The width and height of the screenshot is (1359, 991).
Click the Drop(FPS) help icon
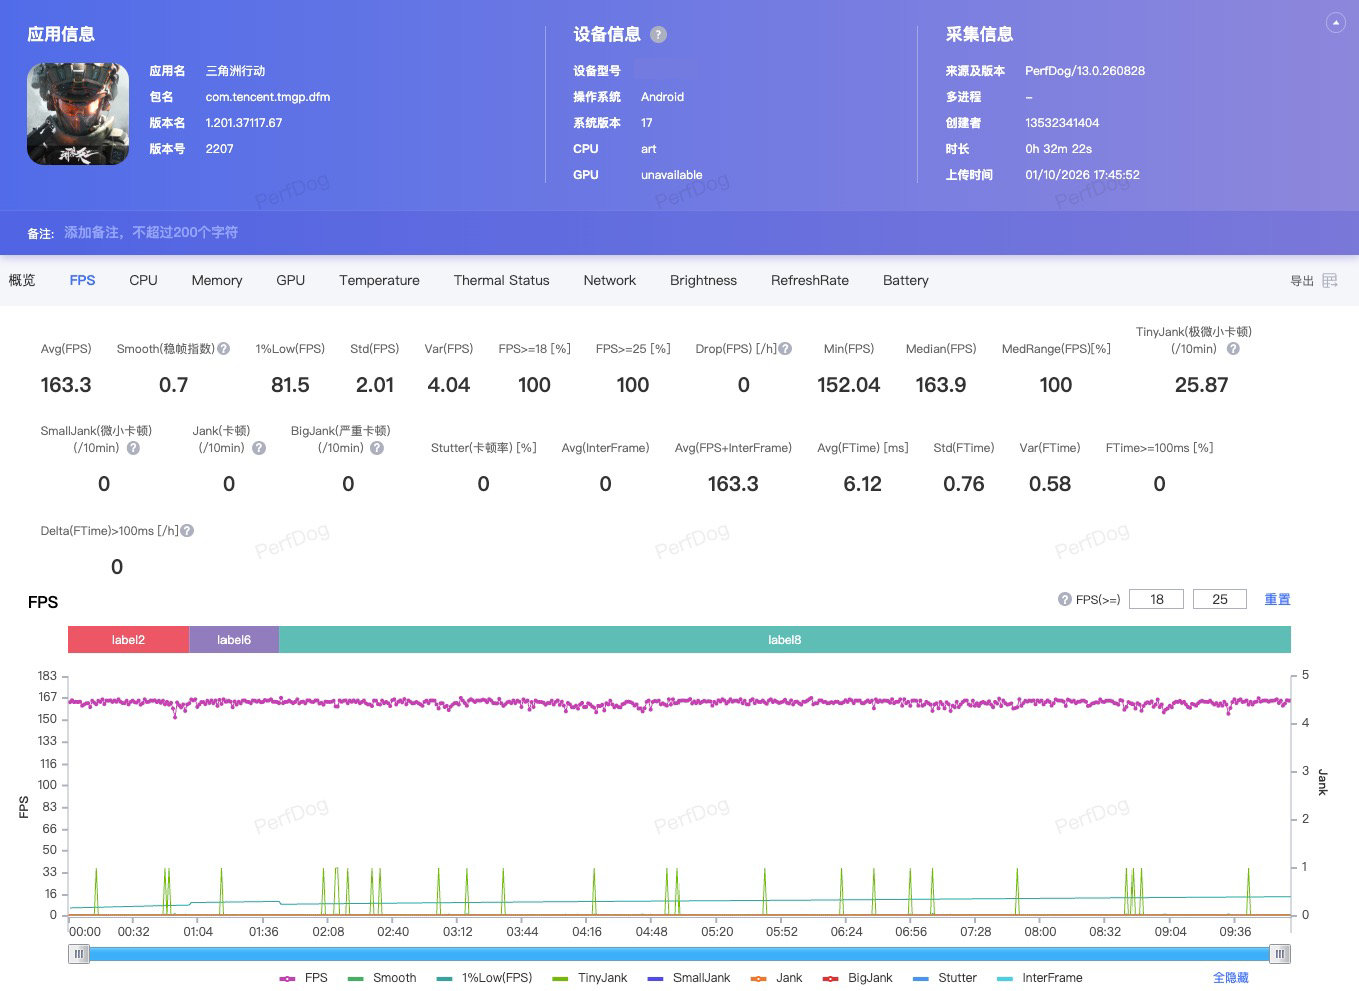click(785, 349)
